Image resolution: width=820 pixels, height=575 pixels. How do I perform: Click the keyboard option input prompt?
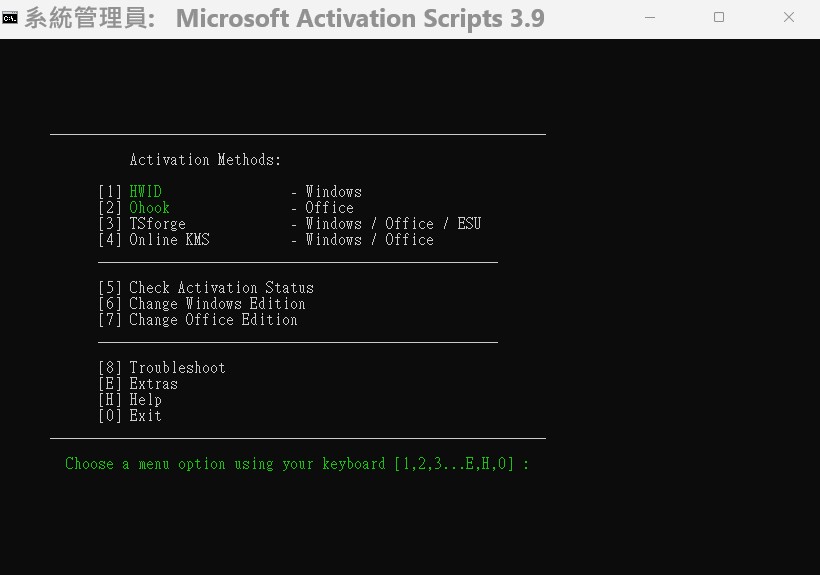297,464
